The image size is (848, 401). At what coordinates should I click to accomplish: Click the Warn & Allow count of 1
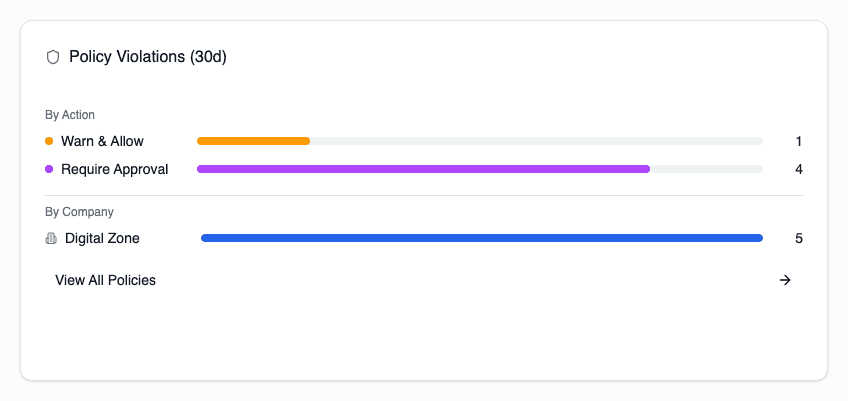click(799, 141)
